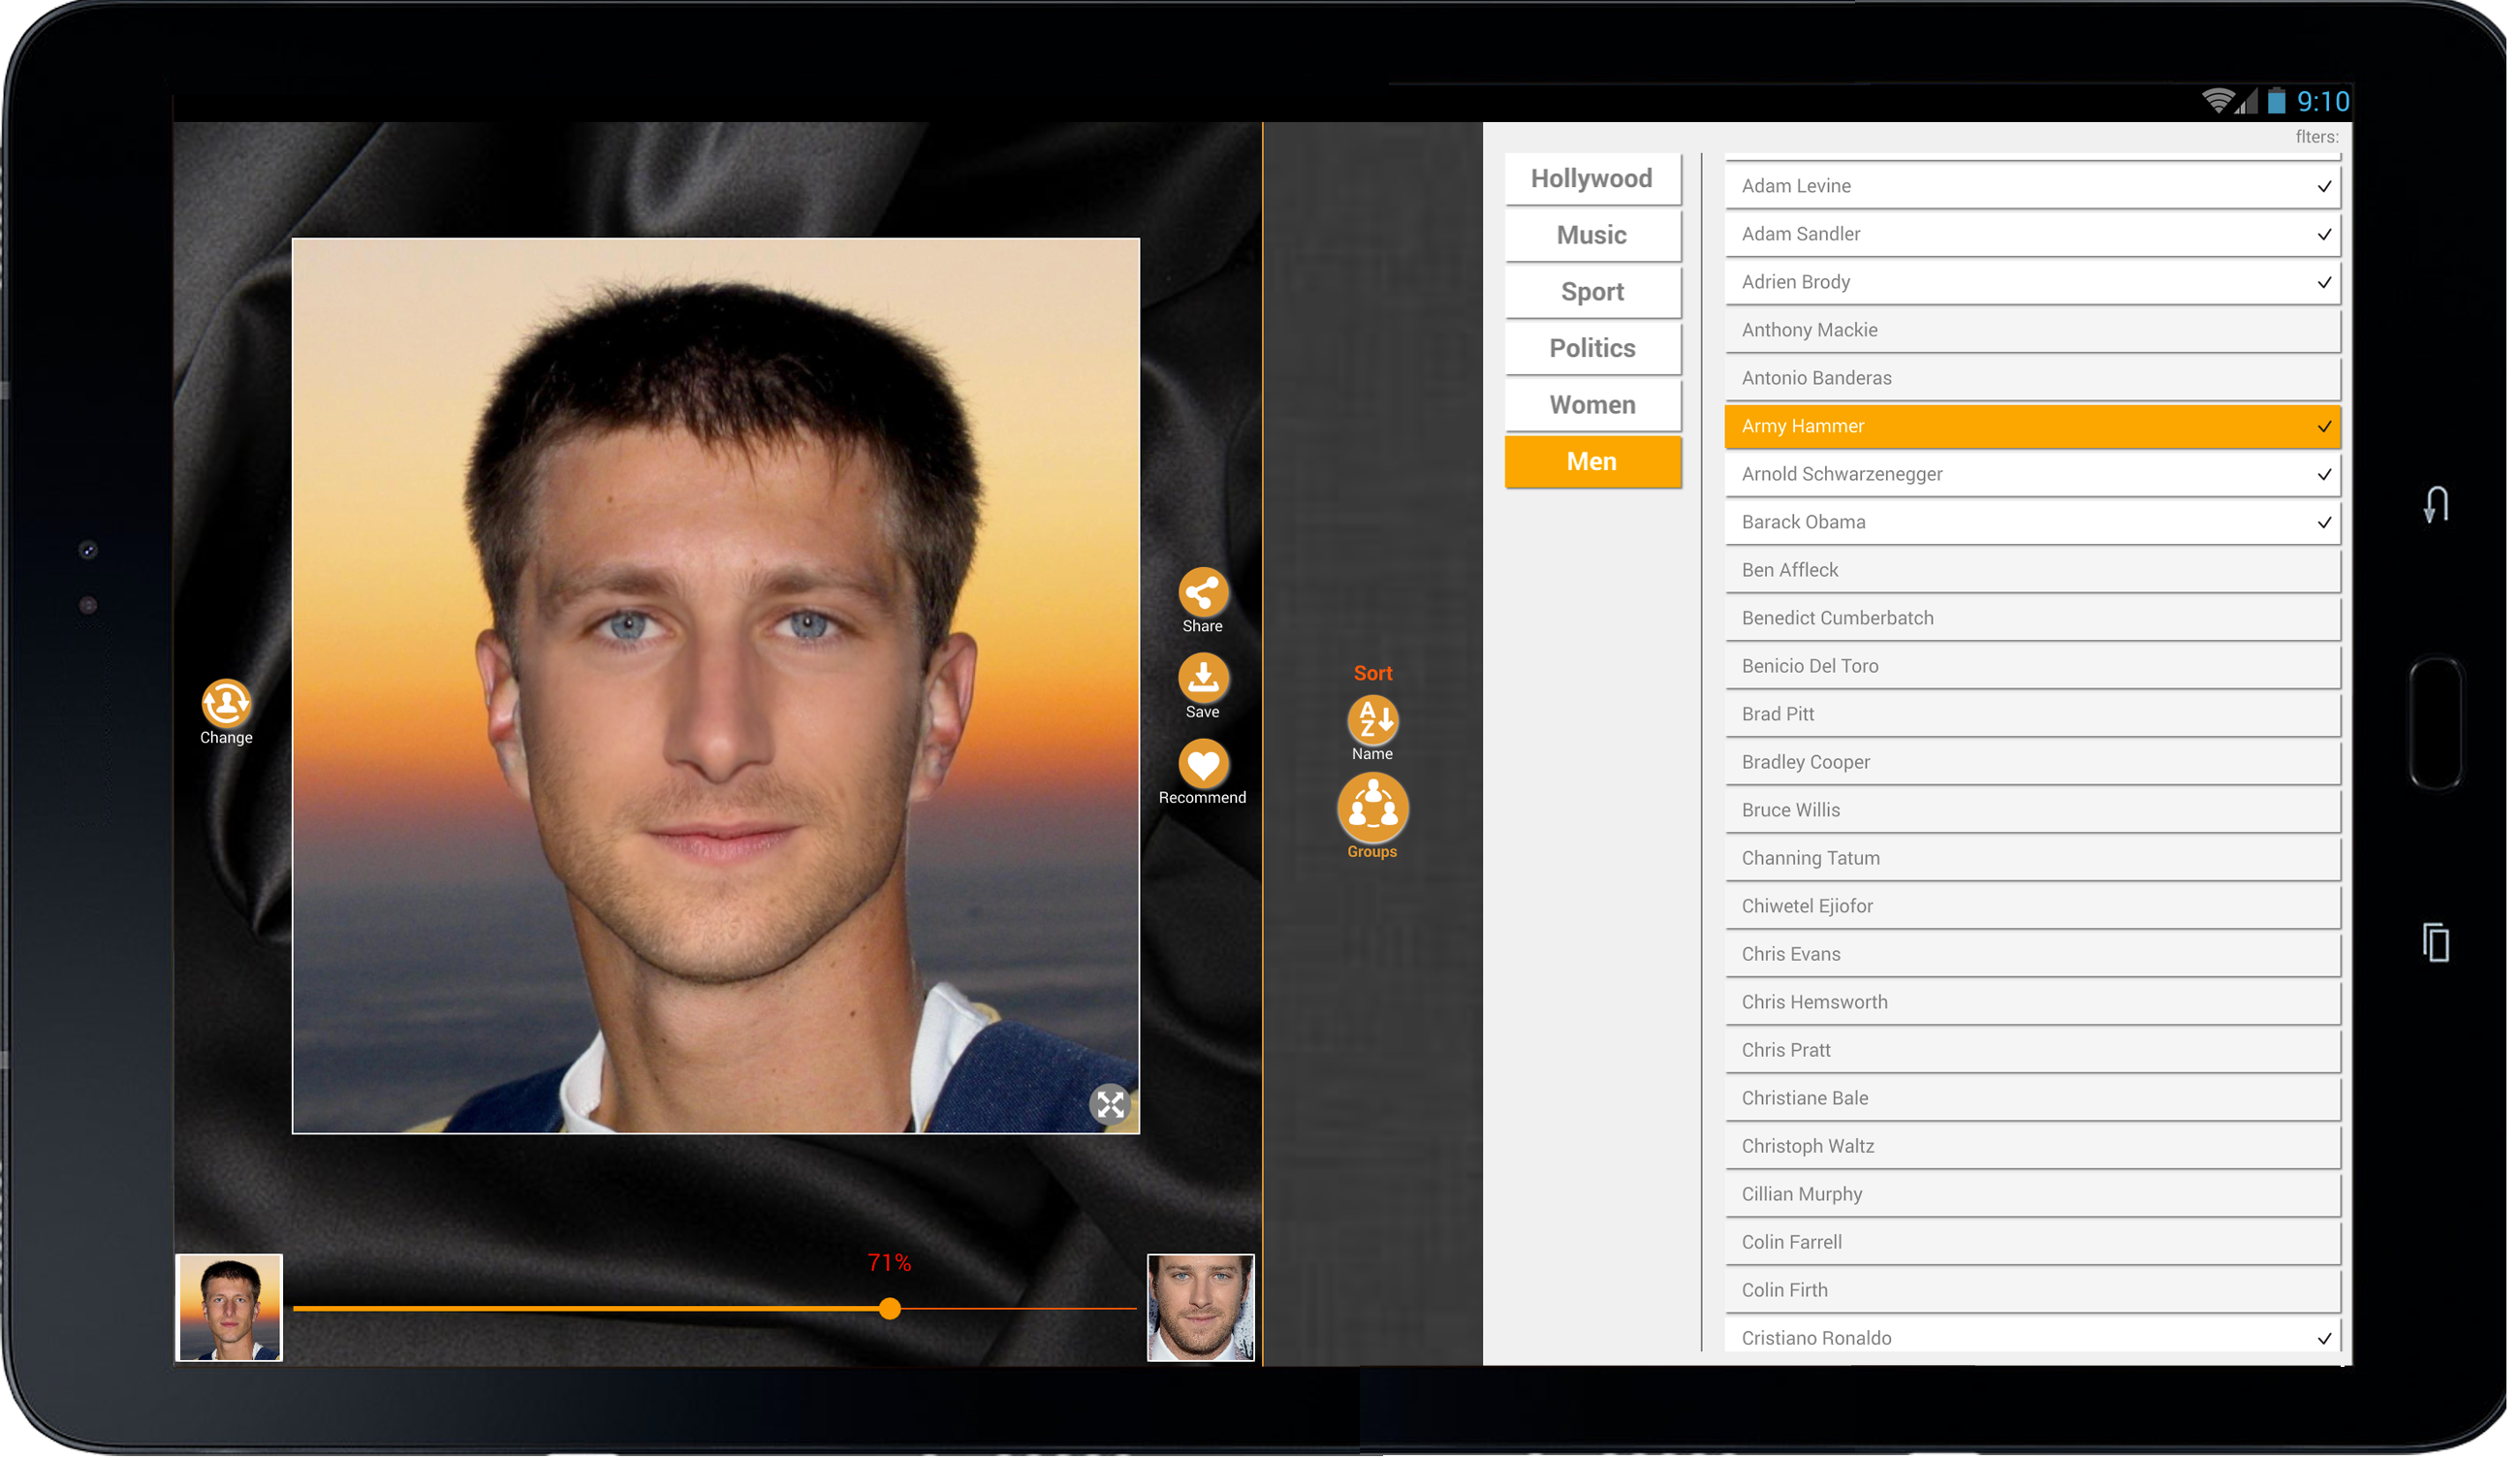This screenshot has height=1460, width=2520.
Task: Choose Ben Affleck from list
Action: pos(2032,570)
